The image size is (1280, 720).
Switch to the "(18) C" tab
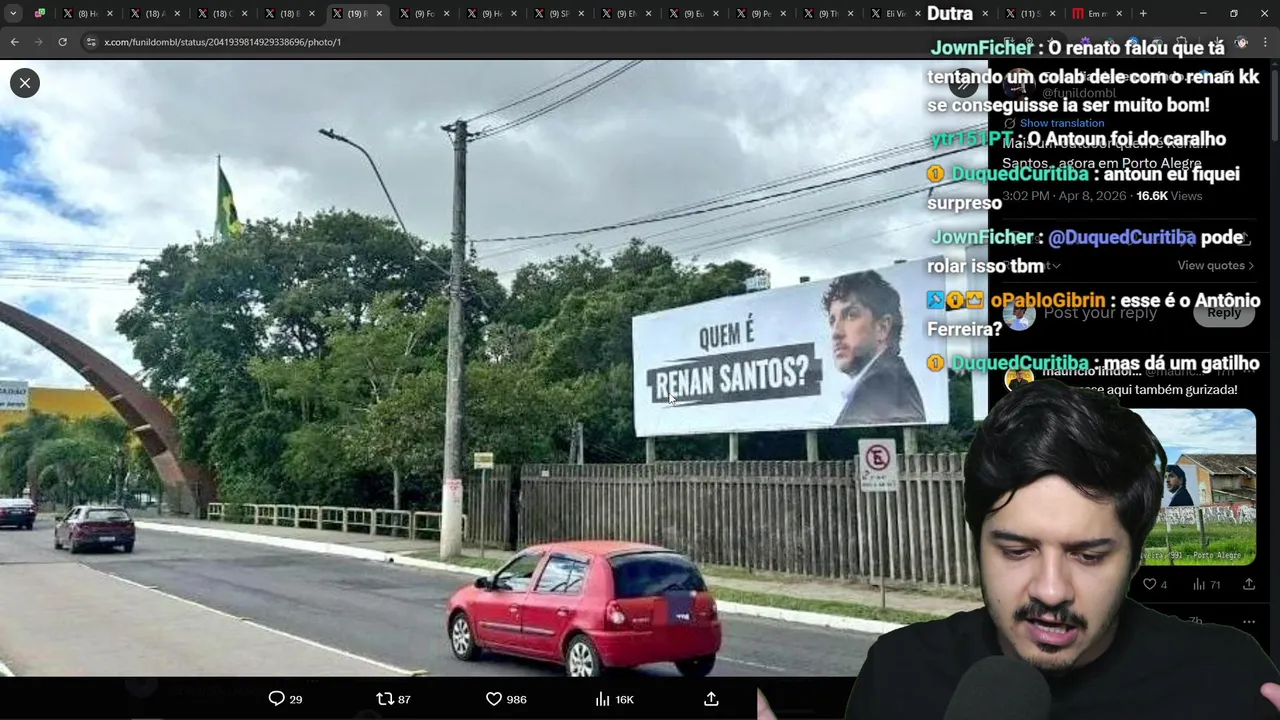point(221,13)
